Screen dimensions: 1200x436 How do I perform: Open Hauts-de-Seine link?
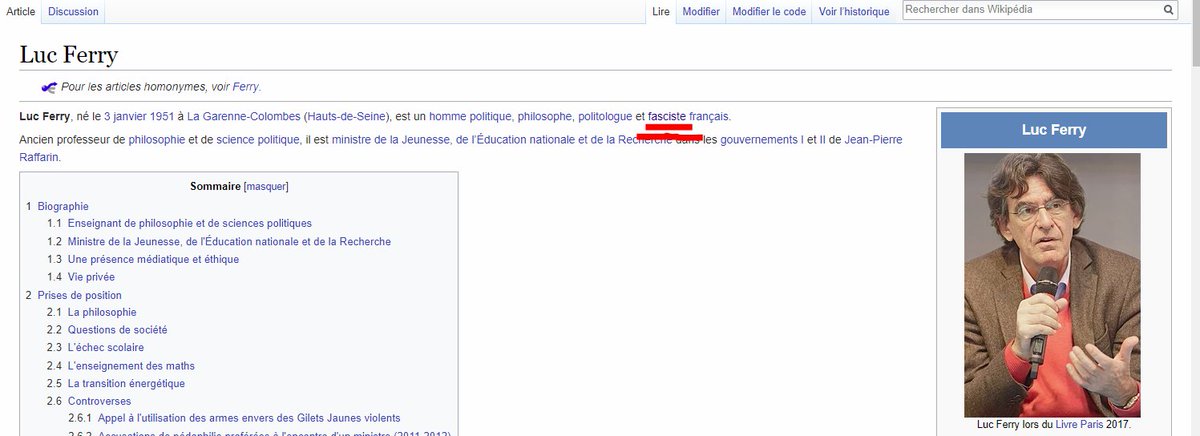coord(348,116)
